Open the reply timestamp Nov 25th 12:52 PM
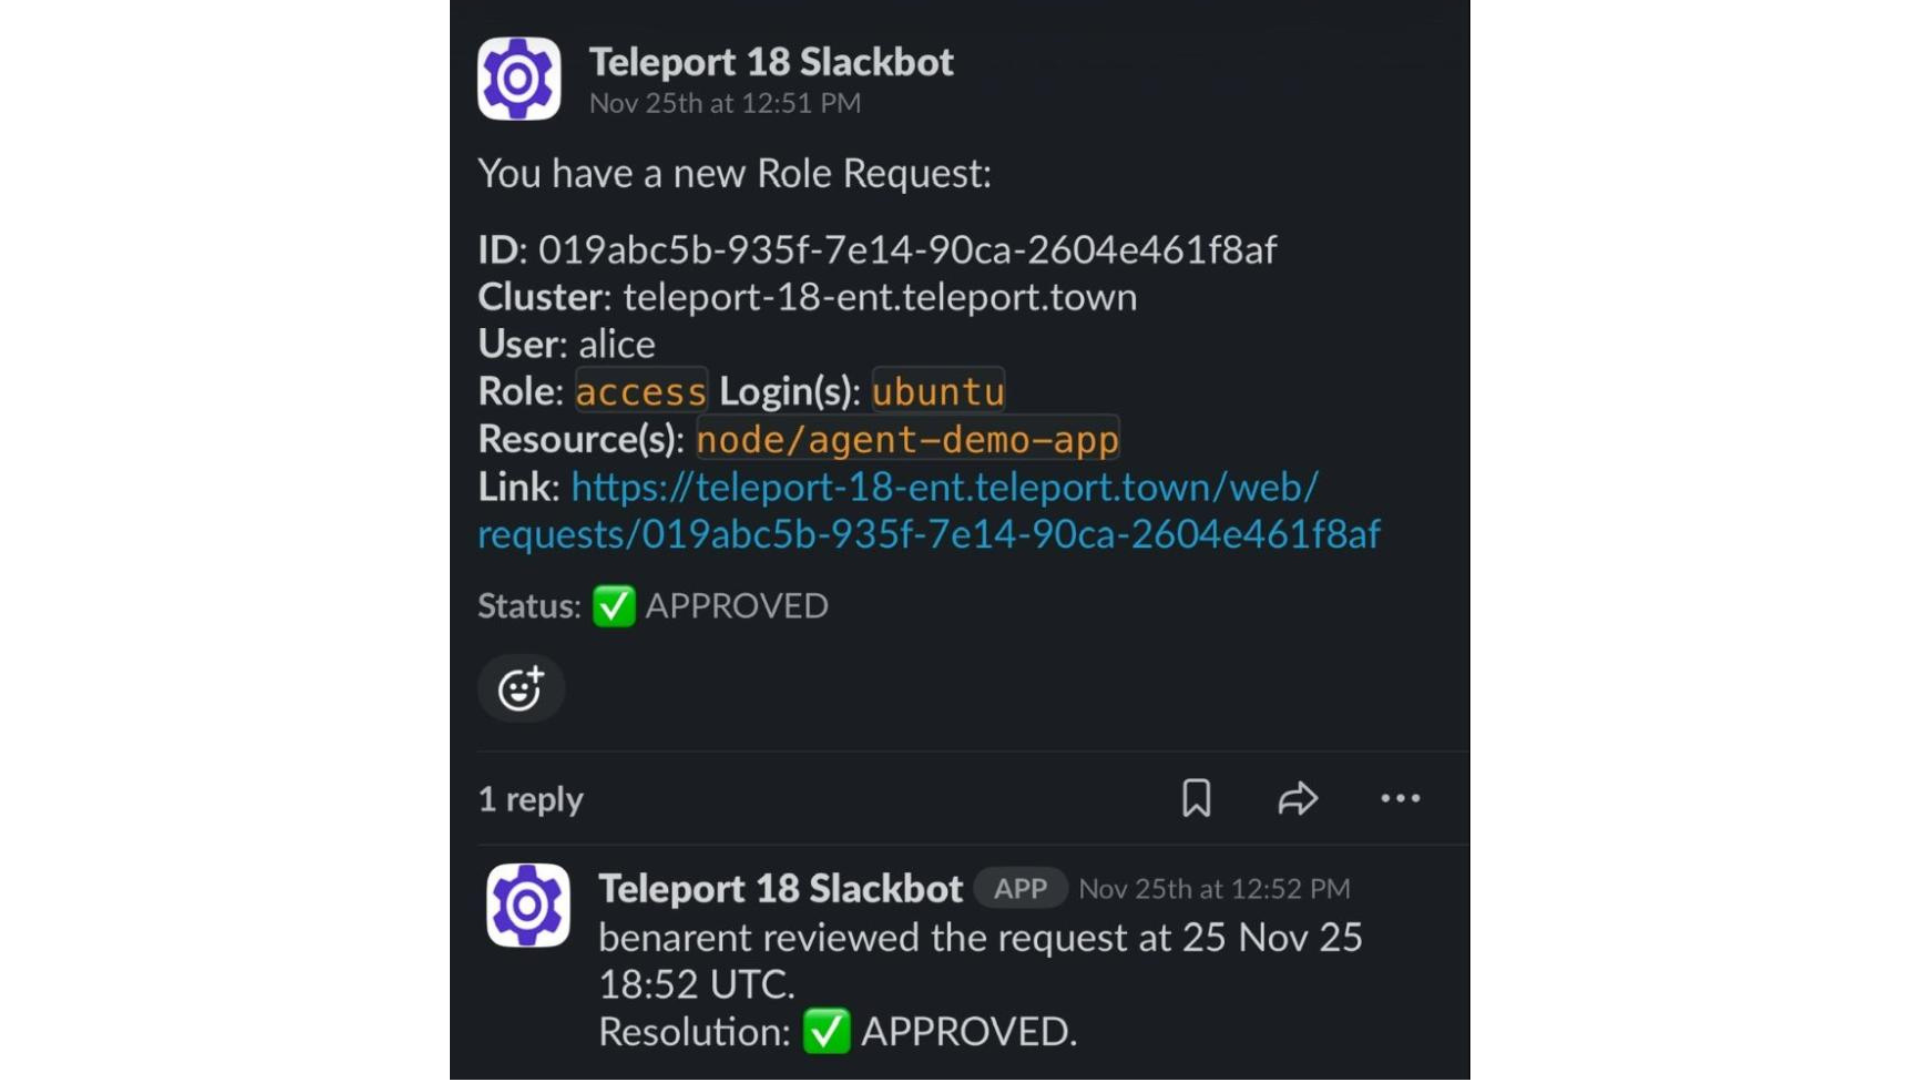This screenshot has height=1080, width=1920. (x=1213, y=888)
